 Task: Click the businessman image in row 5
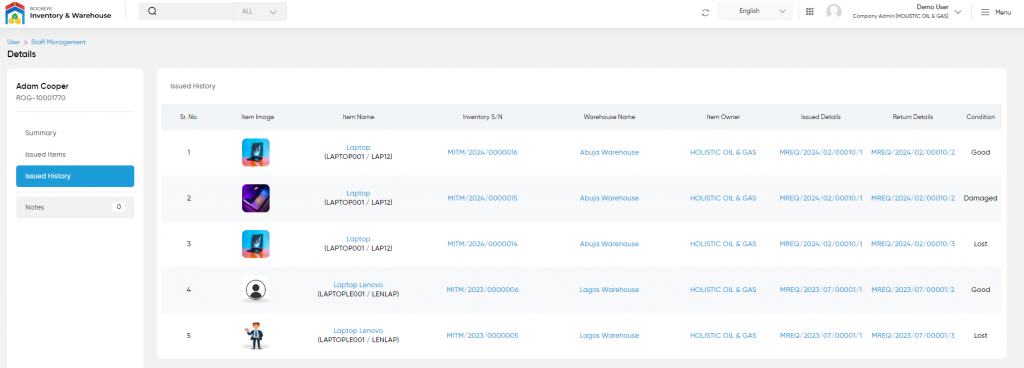[x=255, y=335]
